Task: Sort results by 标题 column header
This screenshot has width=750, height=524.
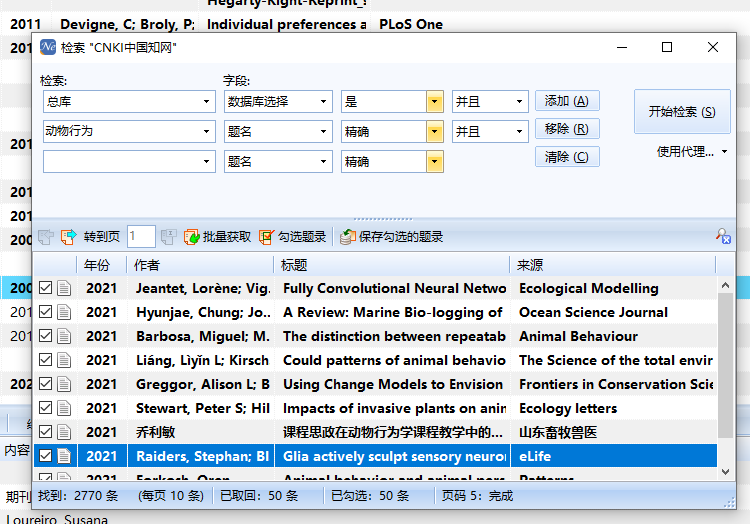Action: tap(392, 265)
